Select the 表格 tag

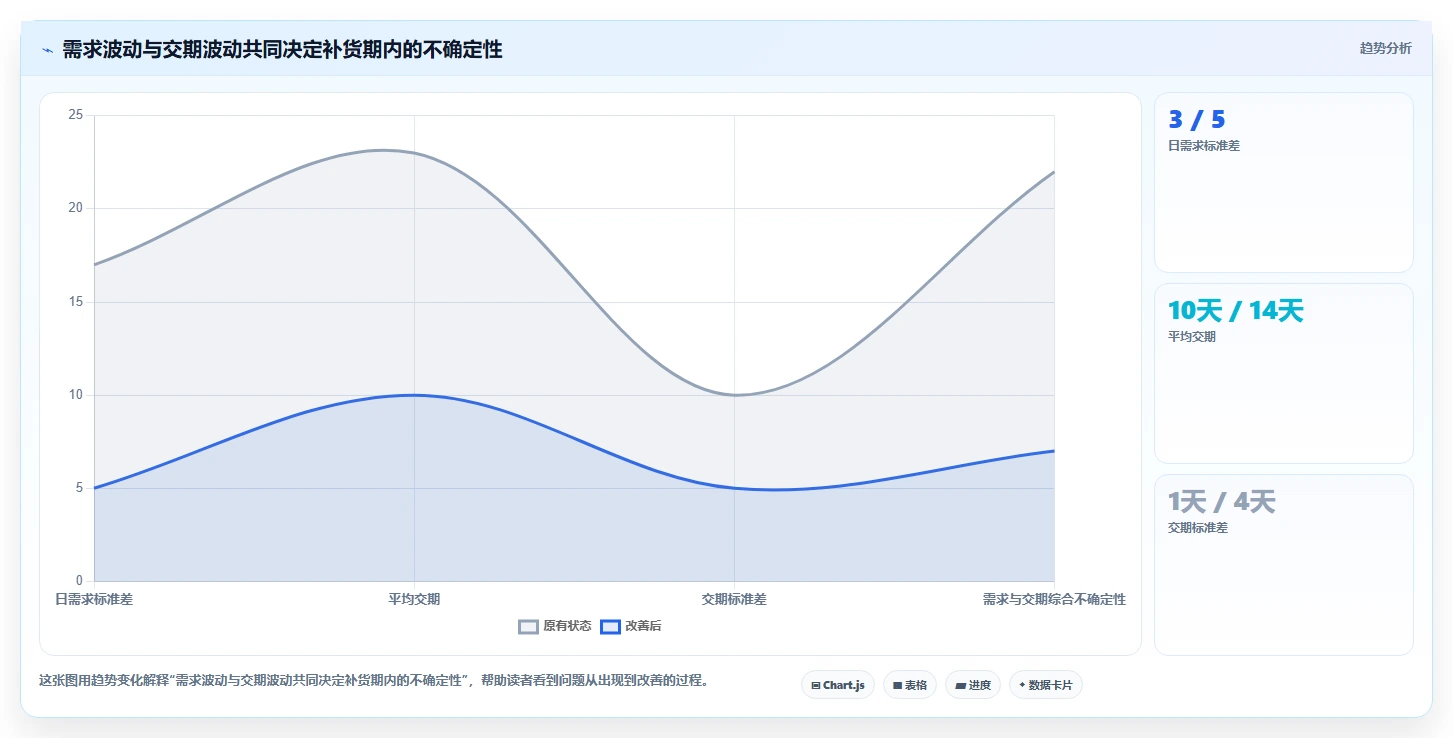pyautogui.click(x=910, y=685)
